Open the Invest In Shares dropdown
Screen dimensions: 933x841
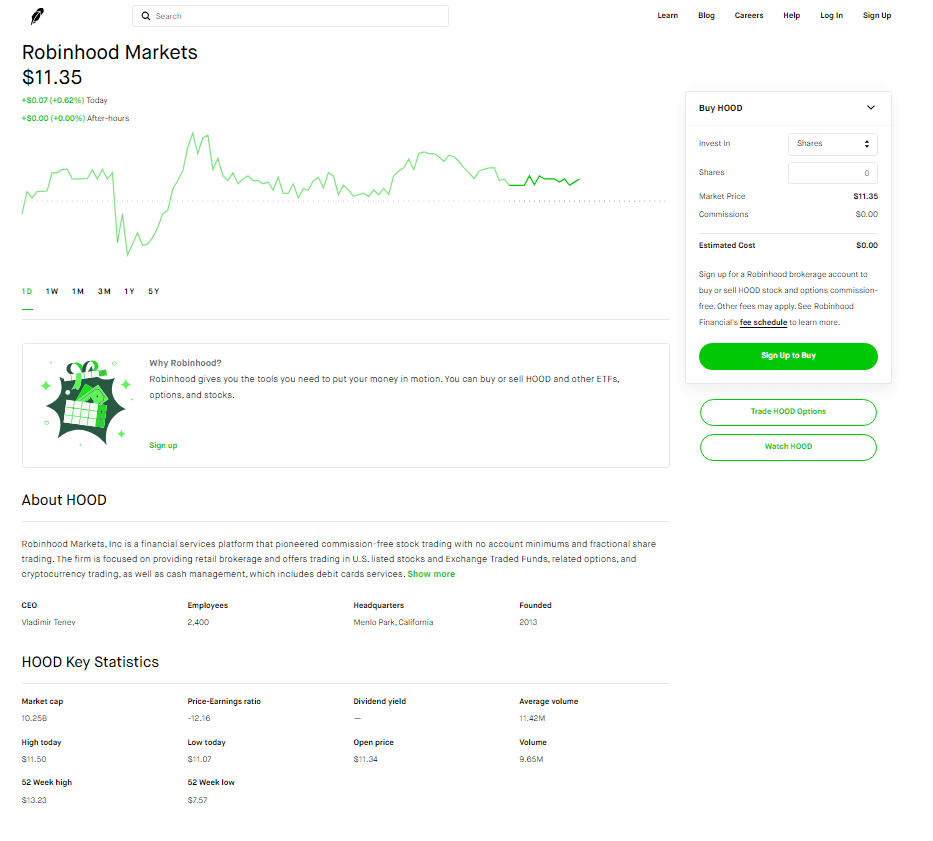coord(832,144)
